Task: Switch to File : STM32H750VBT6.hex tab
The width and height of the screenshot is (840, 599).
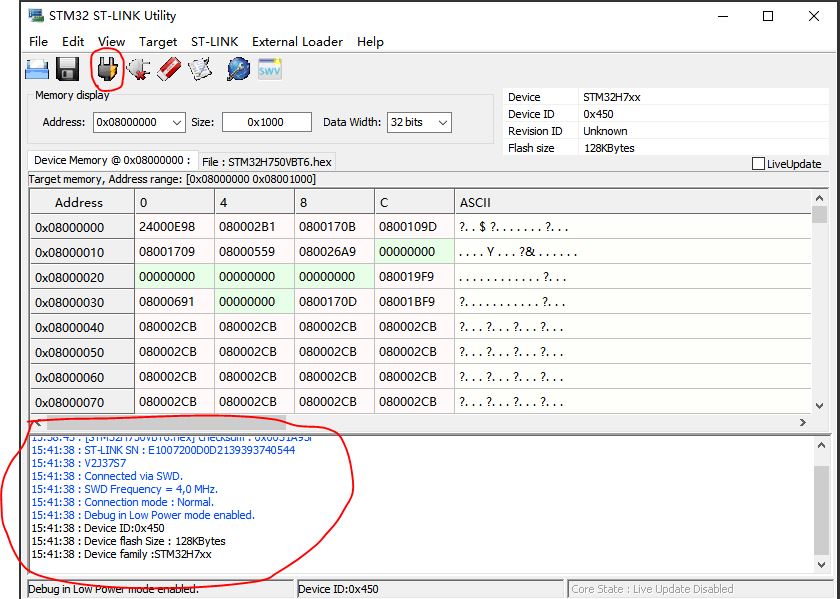Action: (x=267, y=162)
